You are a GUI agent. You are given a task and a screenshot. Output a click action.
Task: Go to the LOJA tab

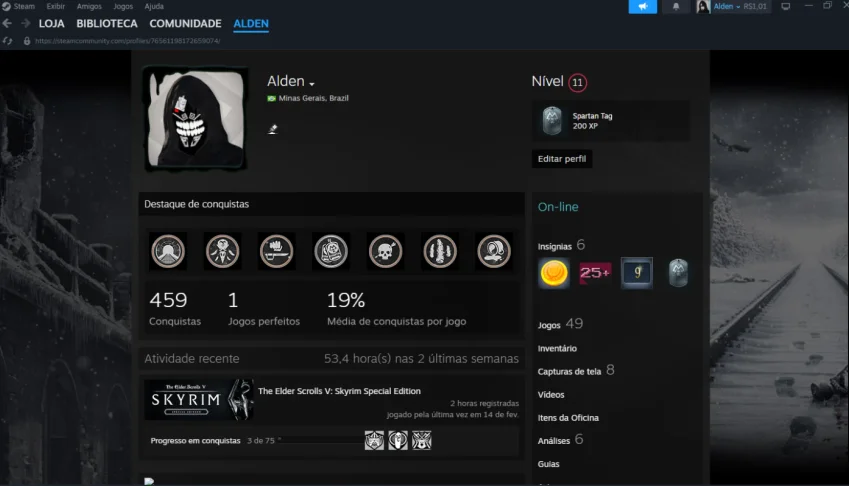coord(51,24)
